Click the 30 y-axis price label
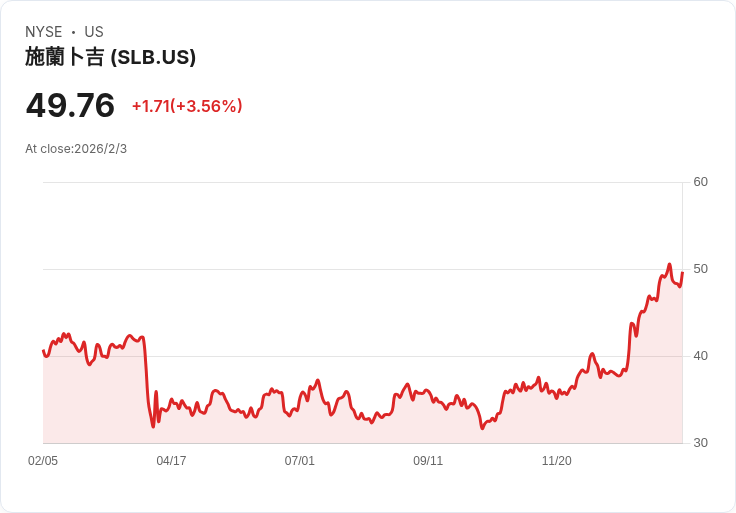Viewport: 736px width, 513px height. coord(700,443)
